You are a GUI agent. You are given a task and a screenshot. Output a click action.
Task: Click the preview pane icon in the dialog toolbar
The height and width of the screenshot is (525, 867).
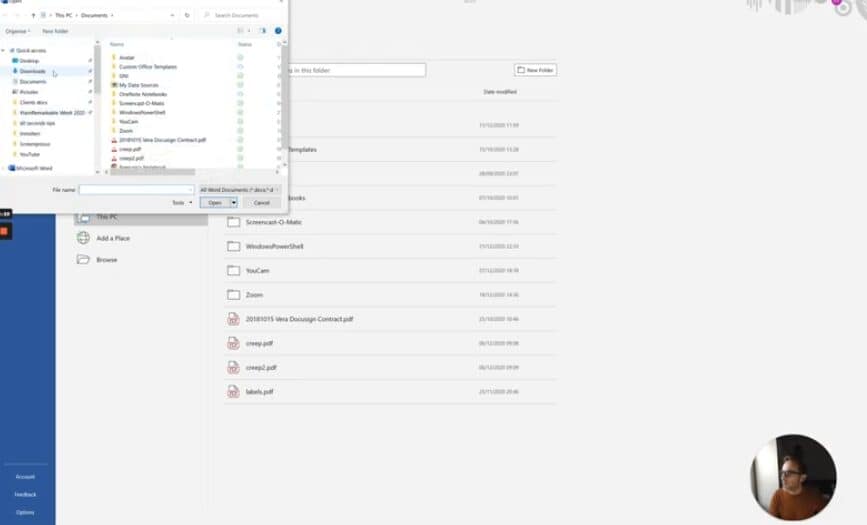click(263, 31)
